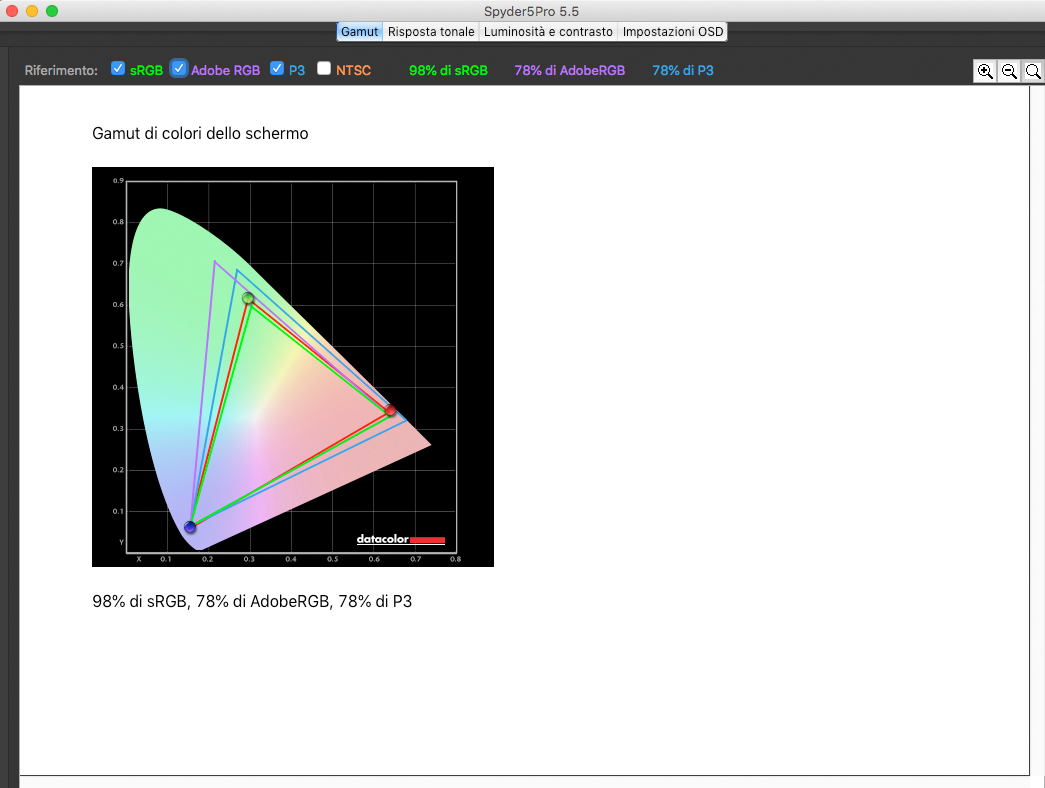This screenshot has height=788, width=1045.
Task: Click the zoom in magnifier icon
Action: [985, 71]
